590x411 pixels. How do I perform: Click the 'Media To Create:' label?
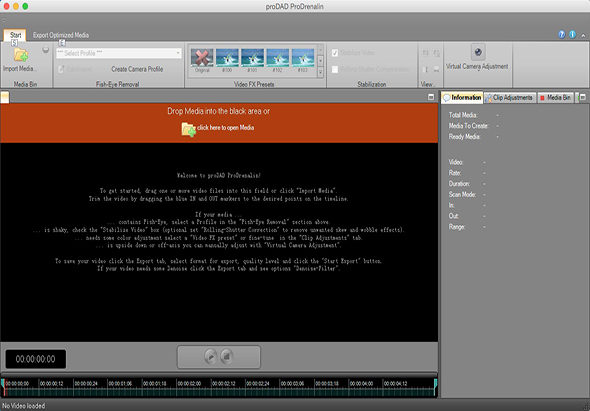click(468, 126)
